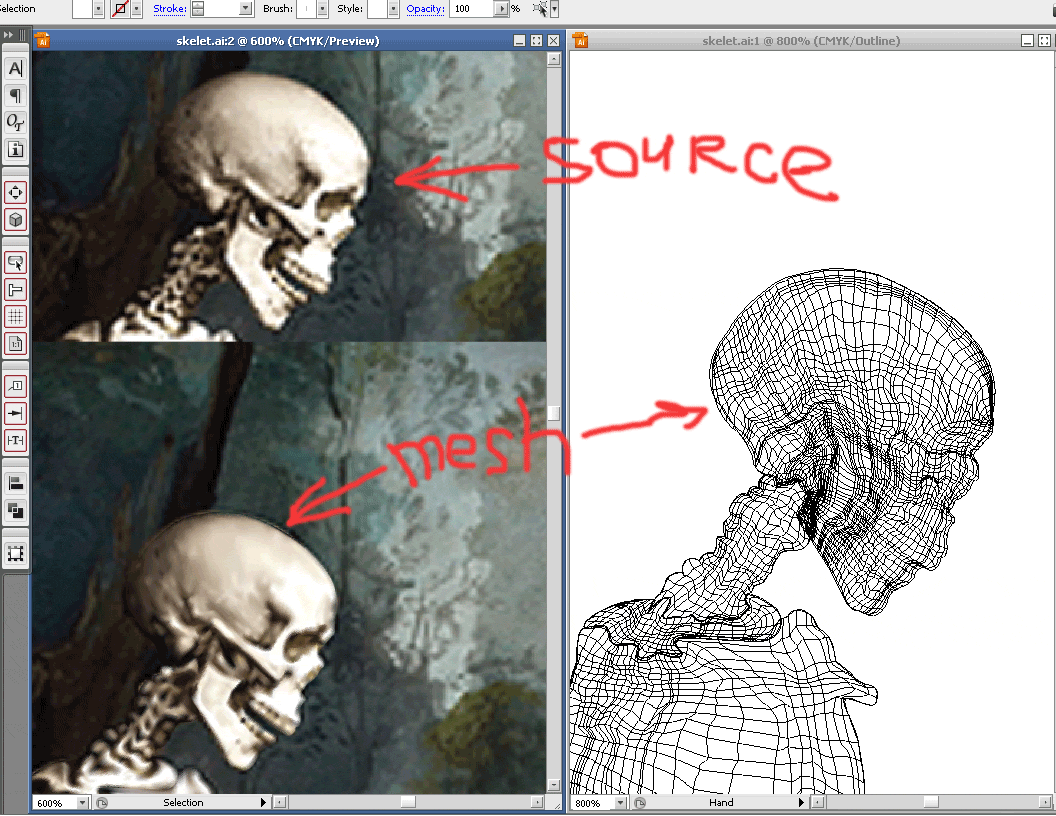
Task: Click scroll left arrow in skelet.ai:2 window
Action: pos(279,803)
